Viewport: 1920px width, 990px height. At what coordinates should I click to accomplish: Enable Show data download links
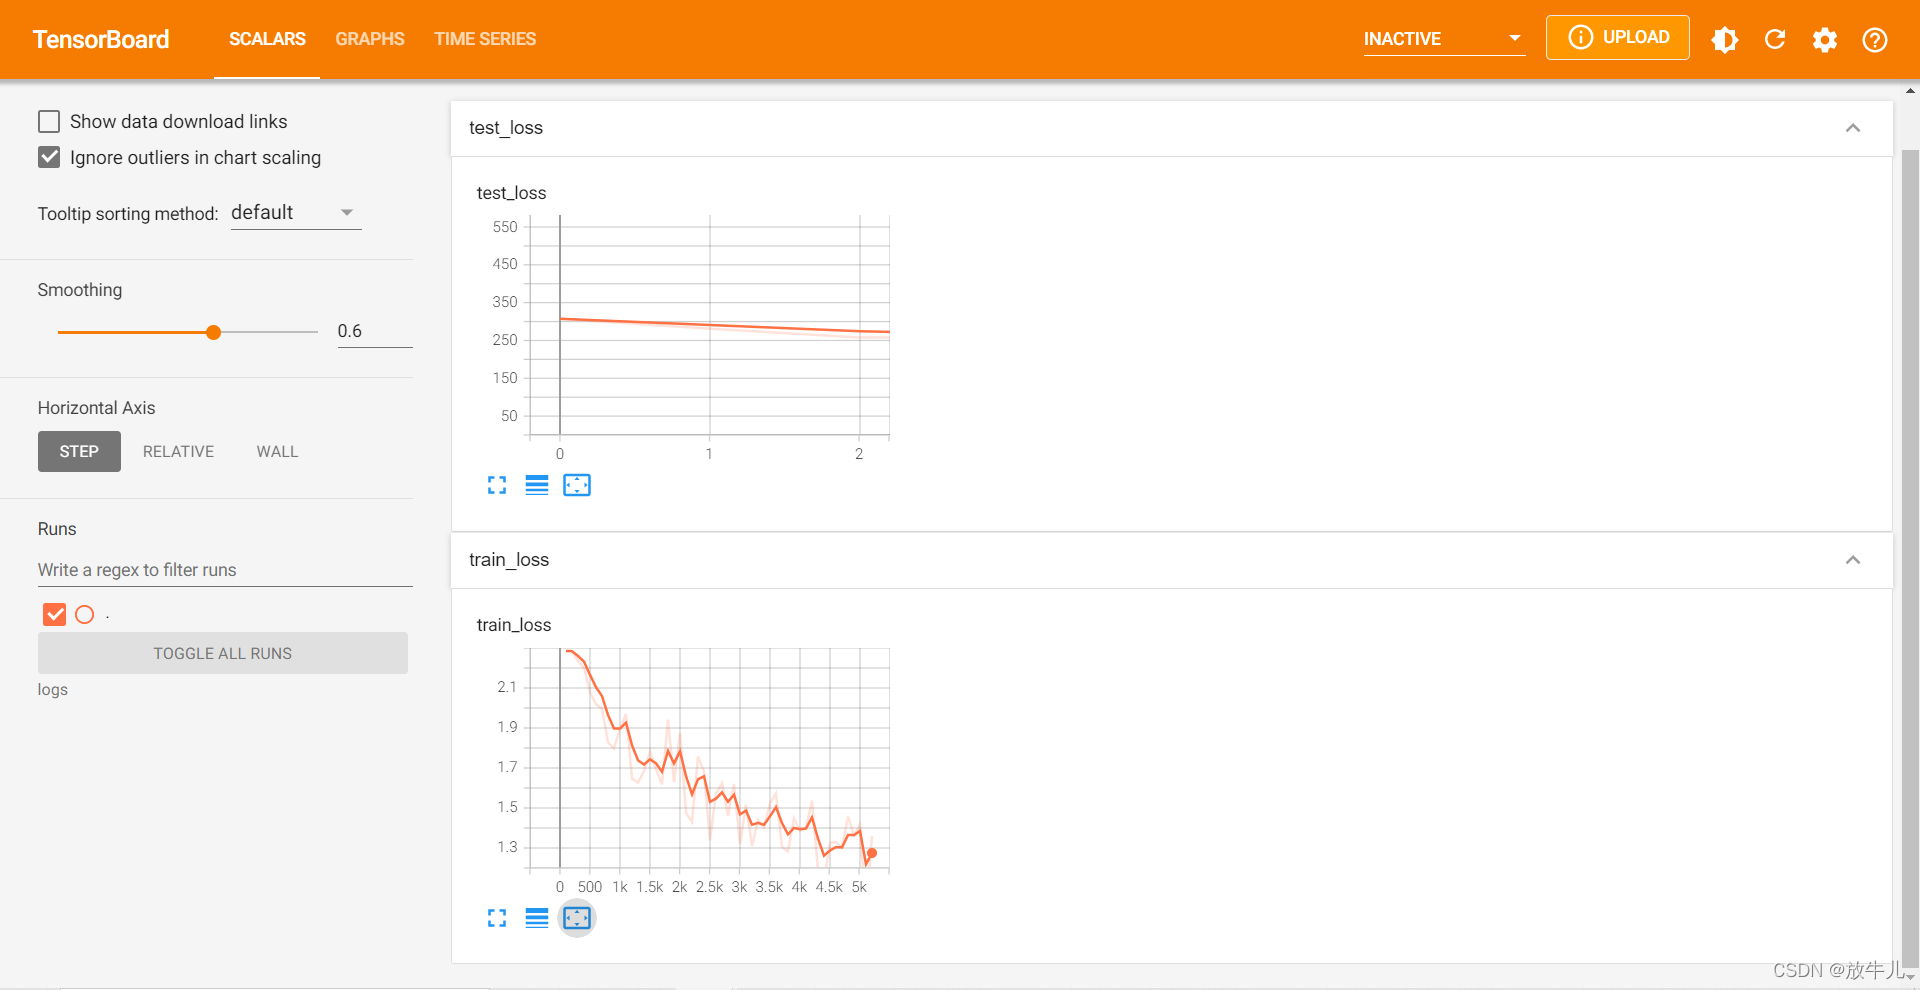click(x=48, y=120)
